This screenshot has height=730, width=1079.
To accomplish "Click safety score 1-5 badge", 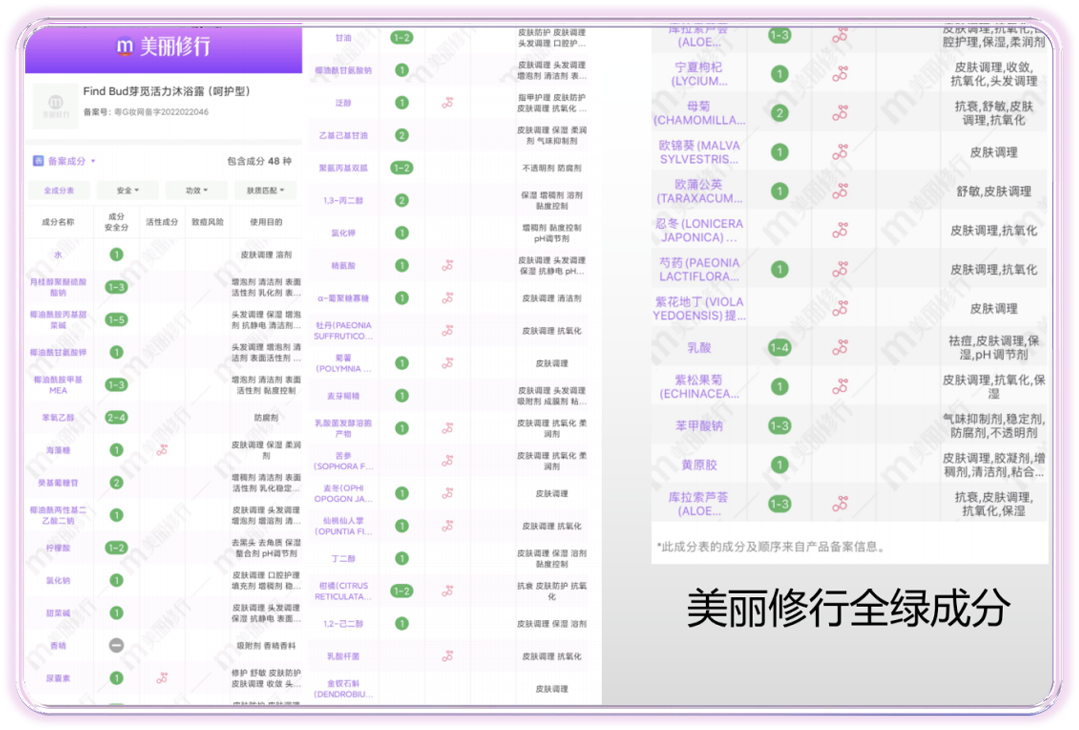I will (x=116, y=320).
